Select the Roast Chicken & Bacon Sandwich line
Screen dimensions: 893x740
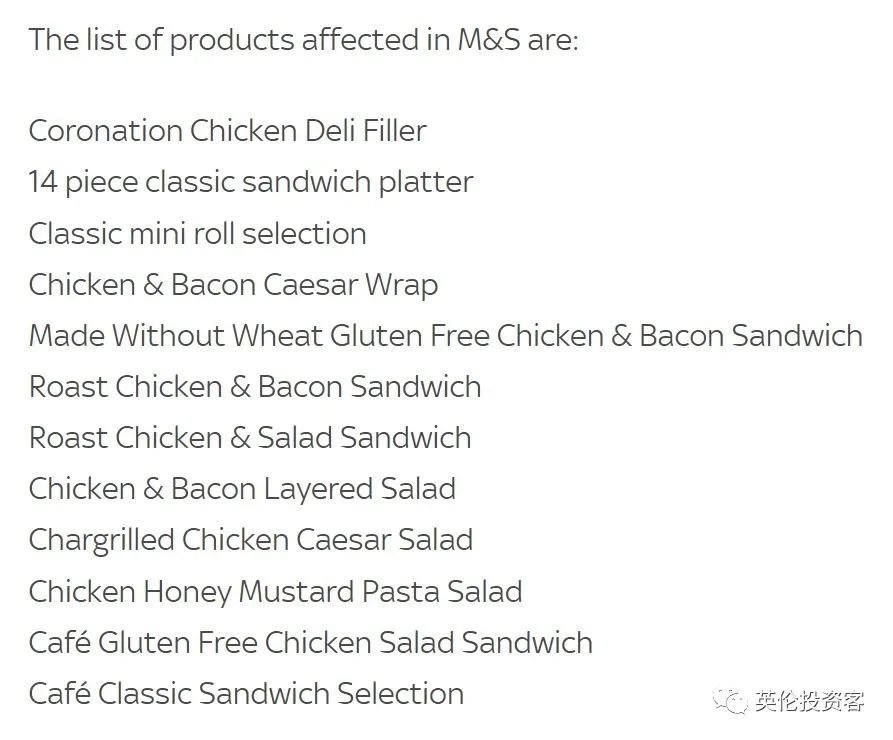pyautogui.click(x=255, y=387)
